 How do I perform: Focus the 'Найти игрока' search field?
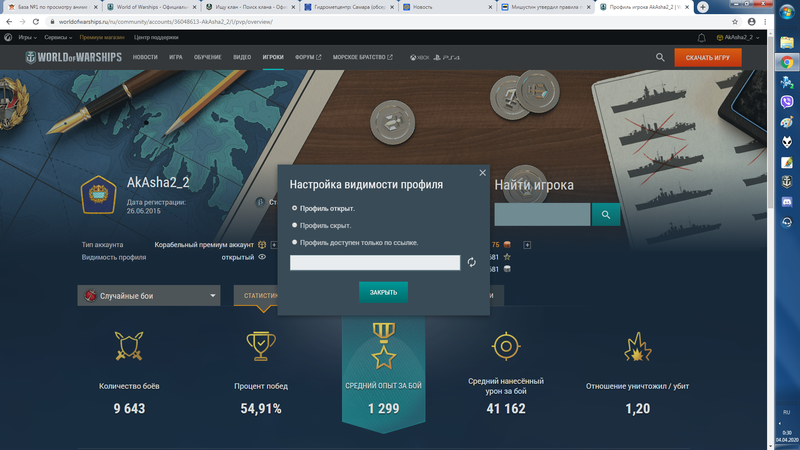coord(542,215)
